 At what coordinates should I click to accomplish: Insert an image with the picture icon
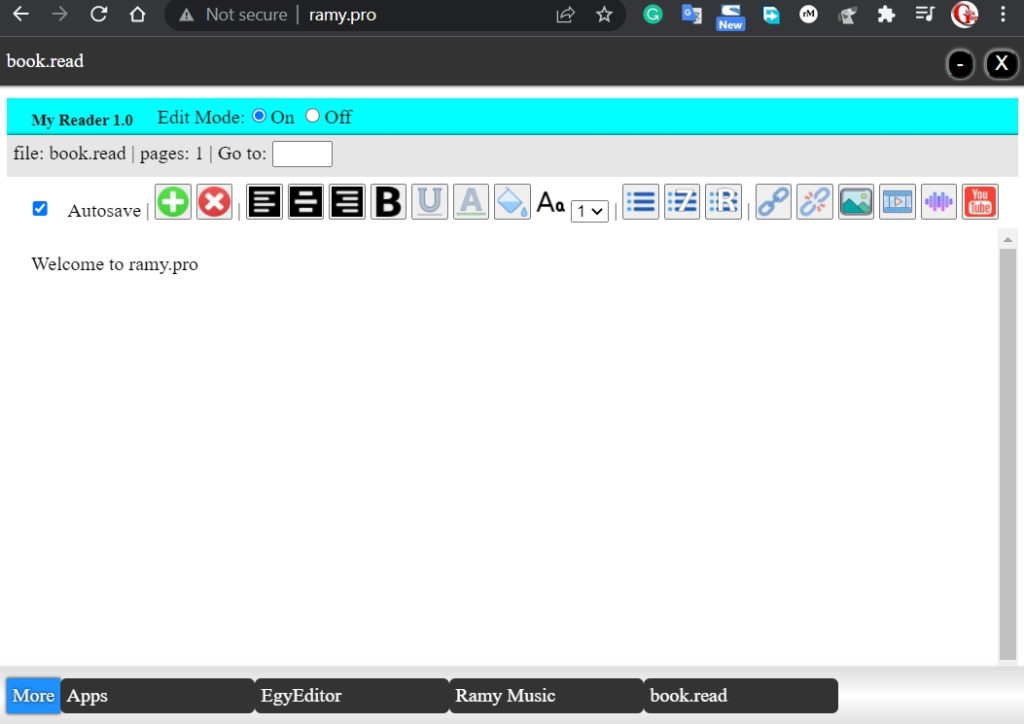855,201
